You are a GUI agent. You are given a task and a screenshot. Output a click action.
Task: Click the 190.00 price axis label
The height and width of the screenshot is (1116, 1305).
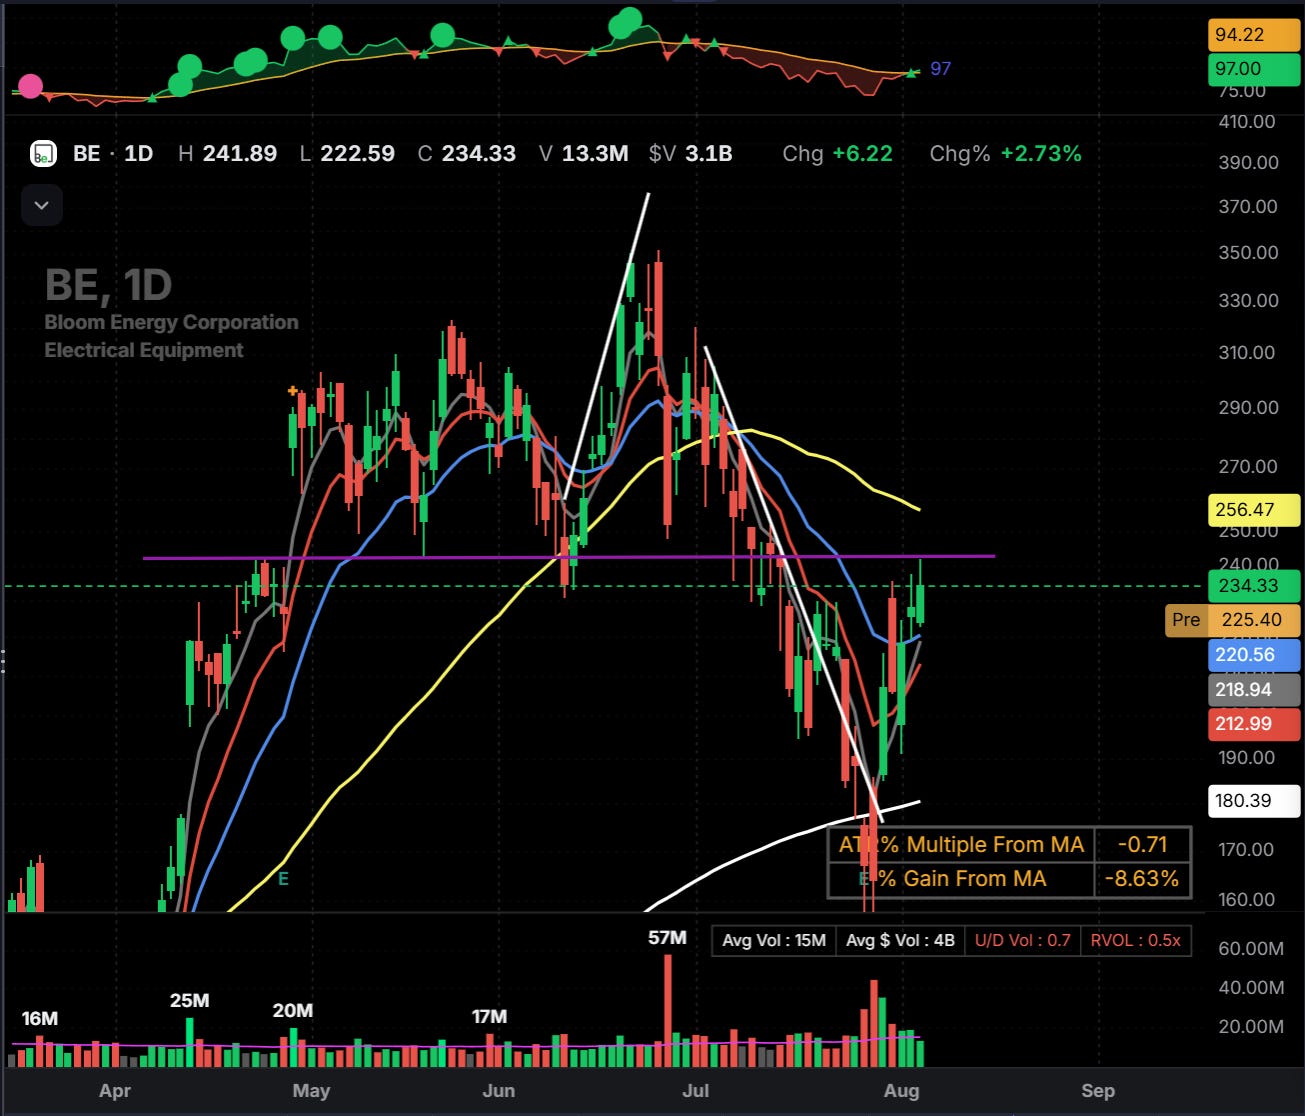[x=1247, y=758]
